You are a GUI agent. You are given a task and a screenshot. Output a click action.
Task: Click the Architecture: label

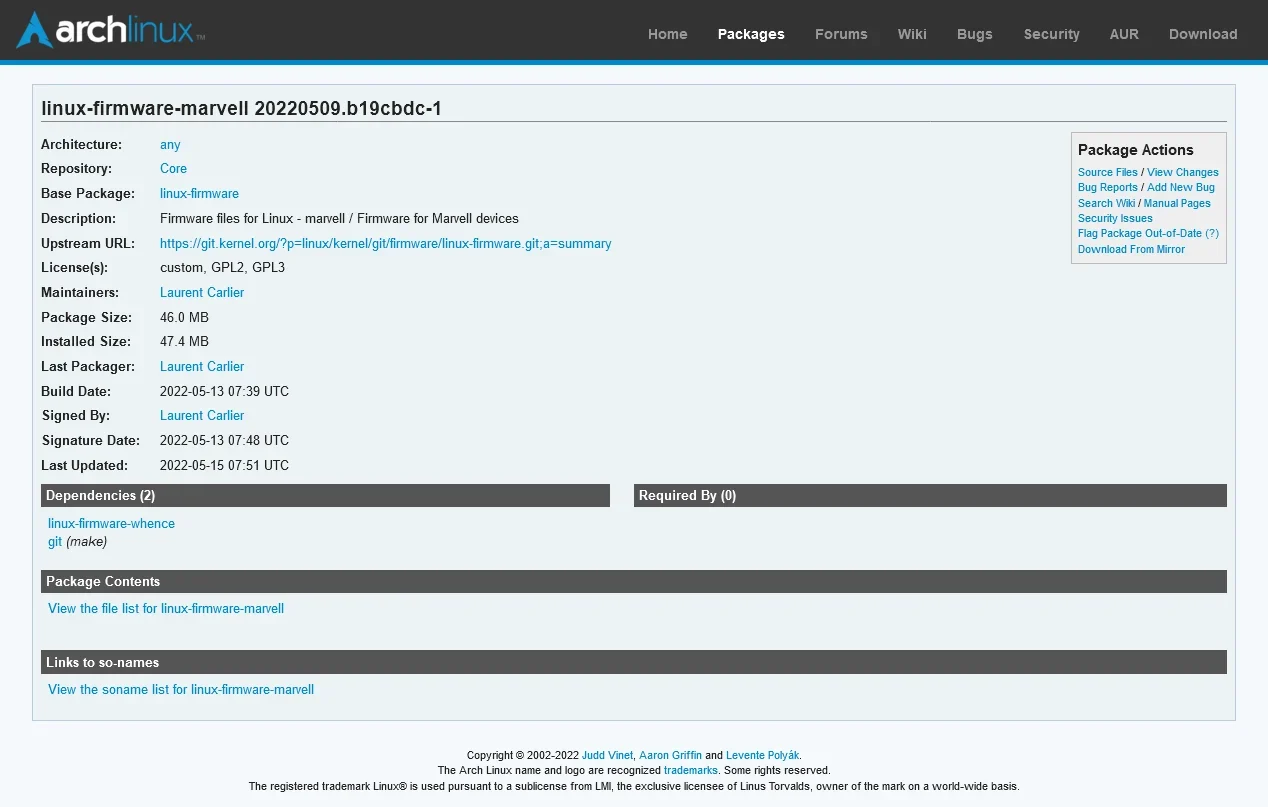pos(81,145)
